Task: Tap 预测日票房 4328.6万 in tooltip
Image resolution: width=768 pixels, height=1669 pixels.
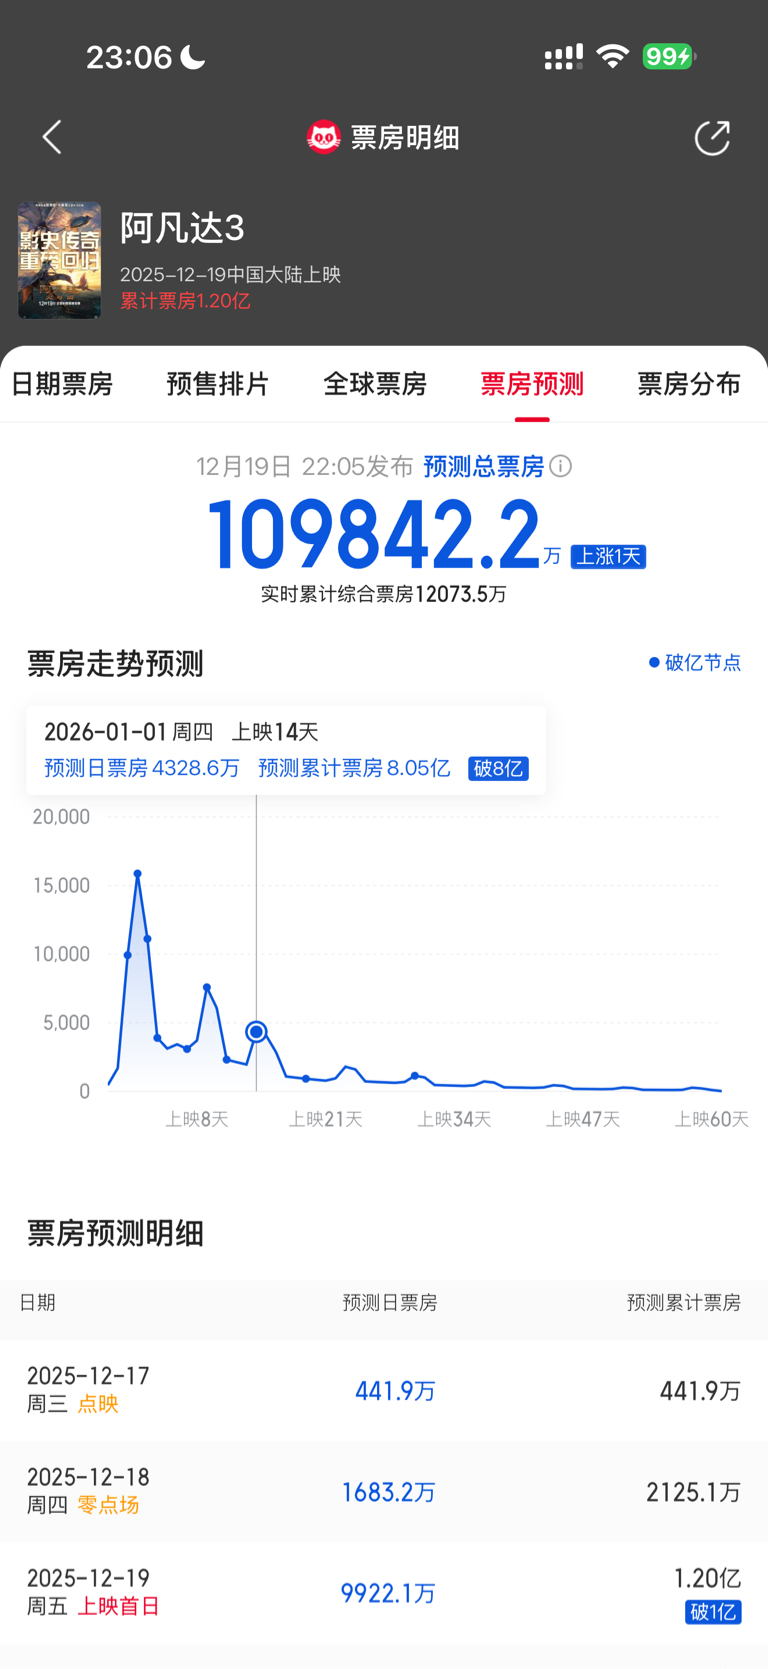Action: pyautogui.click(x=142, y=768)
